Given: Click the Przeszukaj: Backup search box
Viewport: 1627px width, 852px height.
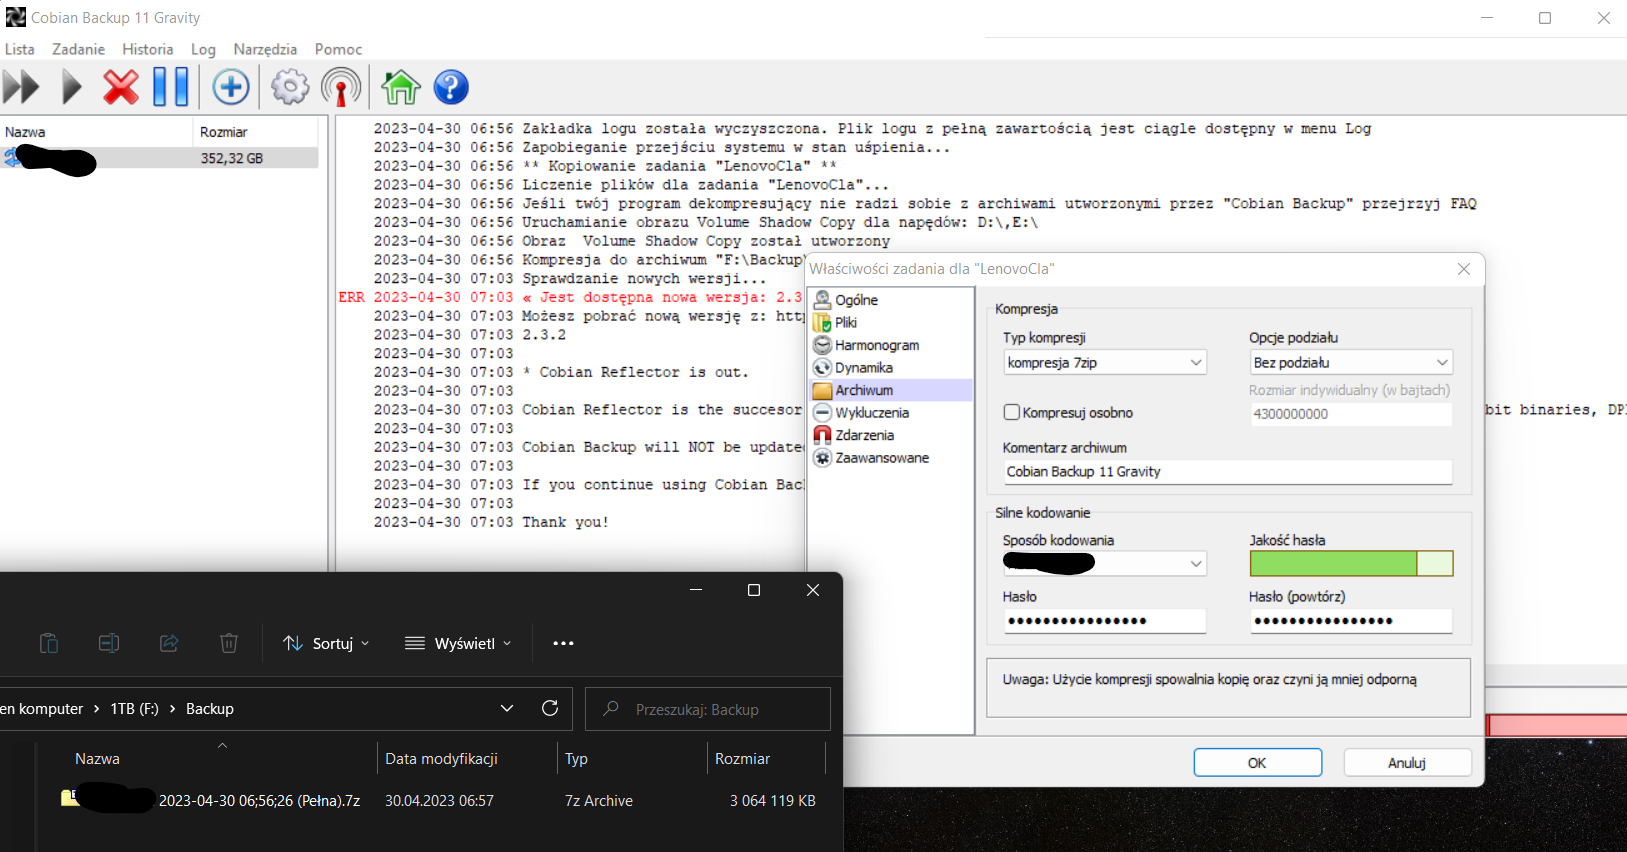Looking at the screenshot, I should (707, 709).
